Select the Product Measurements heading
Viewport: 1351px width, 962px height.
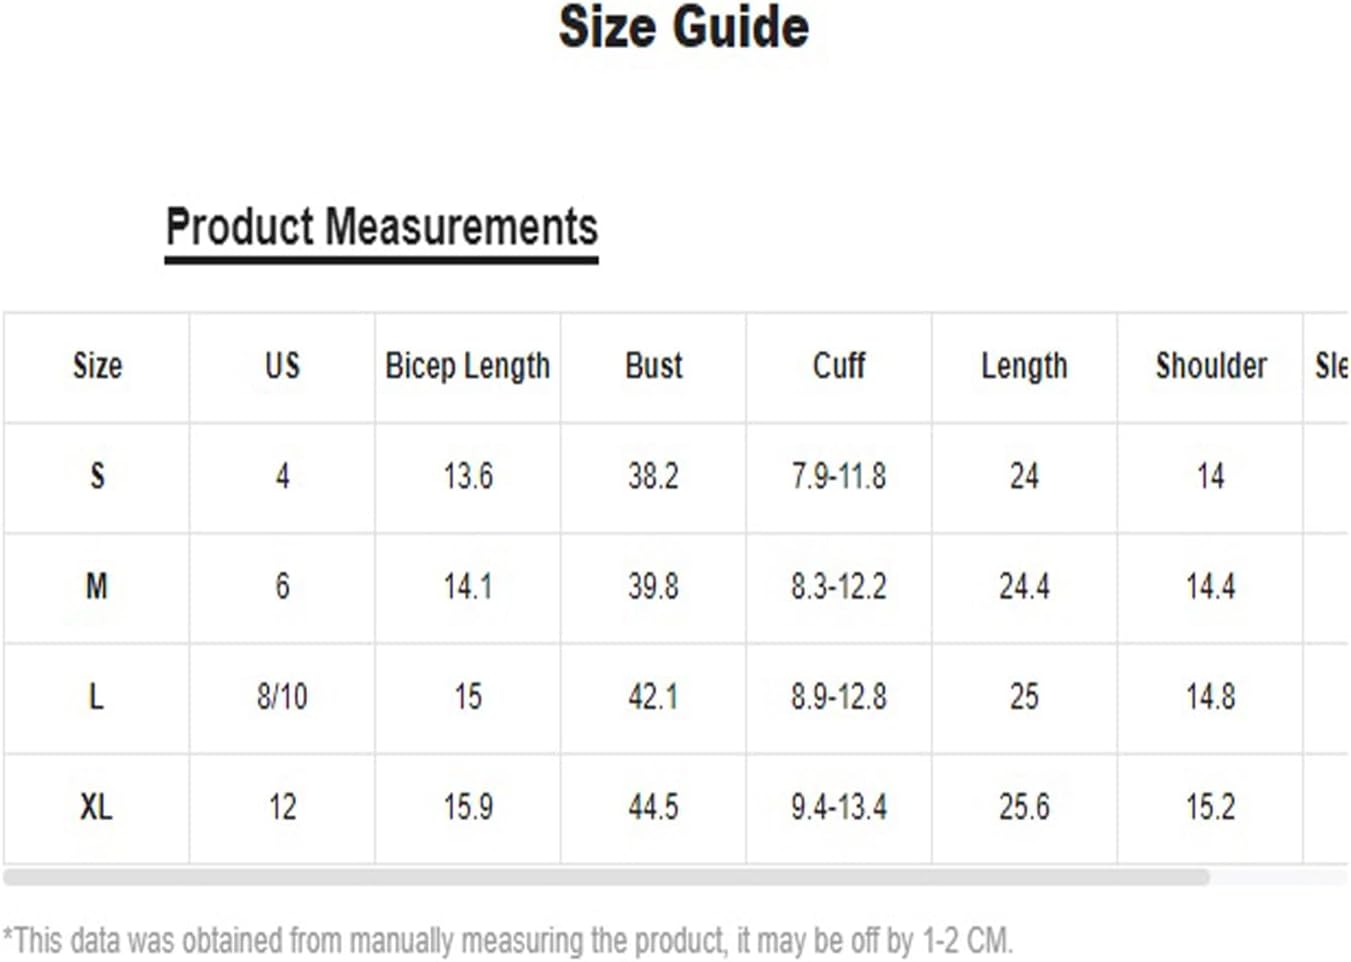382,227
